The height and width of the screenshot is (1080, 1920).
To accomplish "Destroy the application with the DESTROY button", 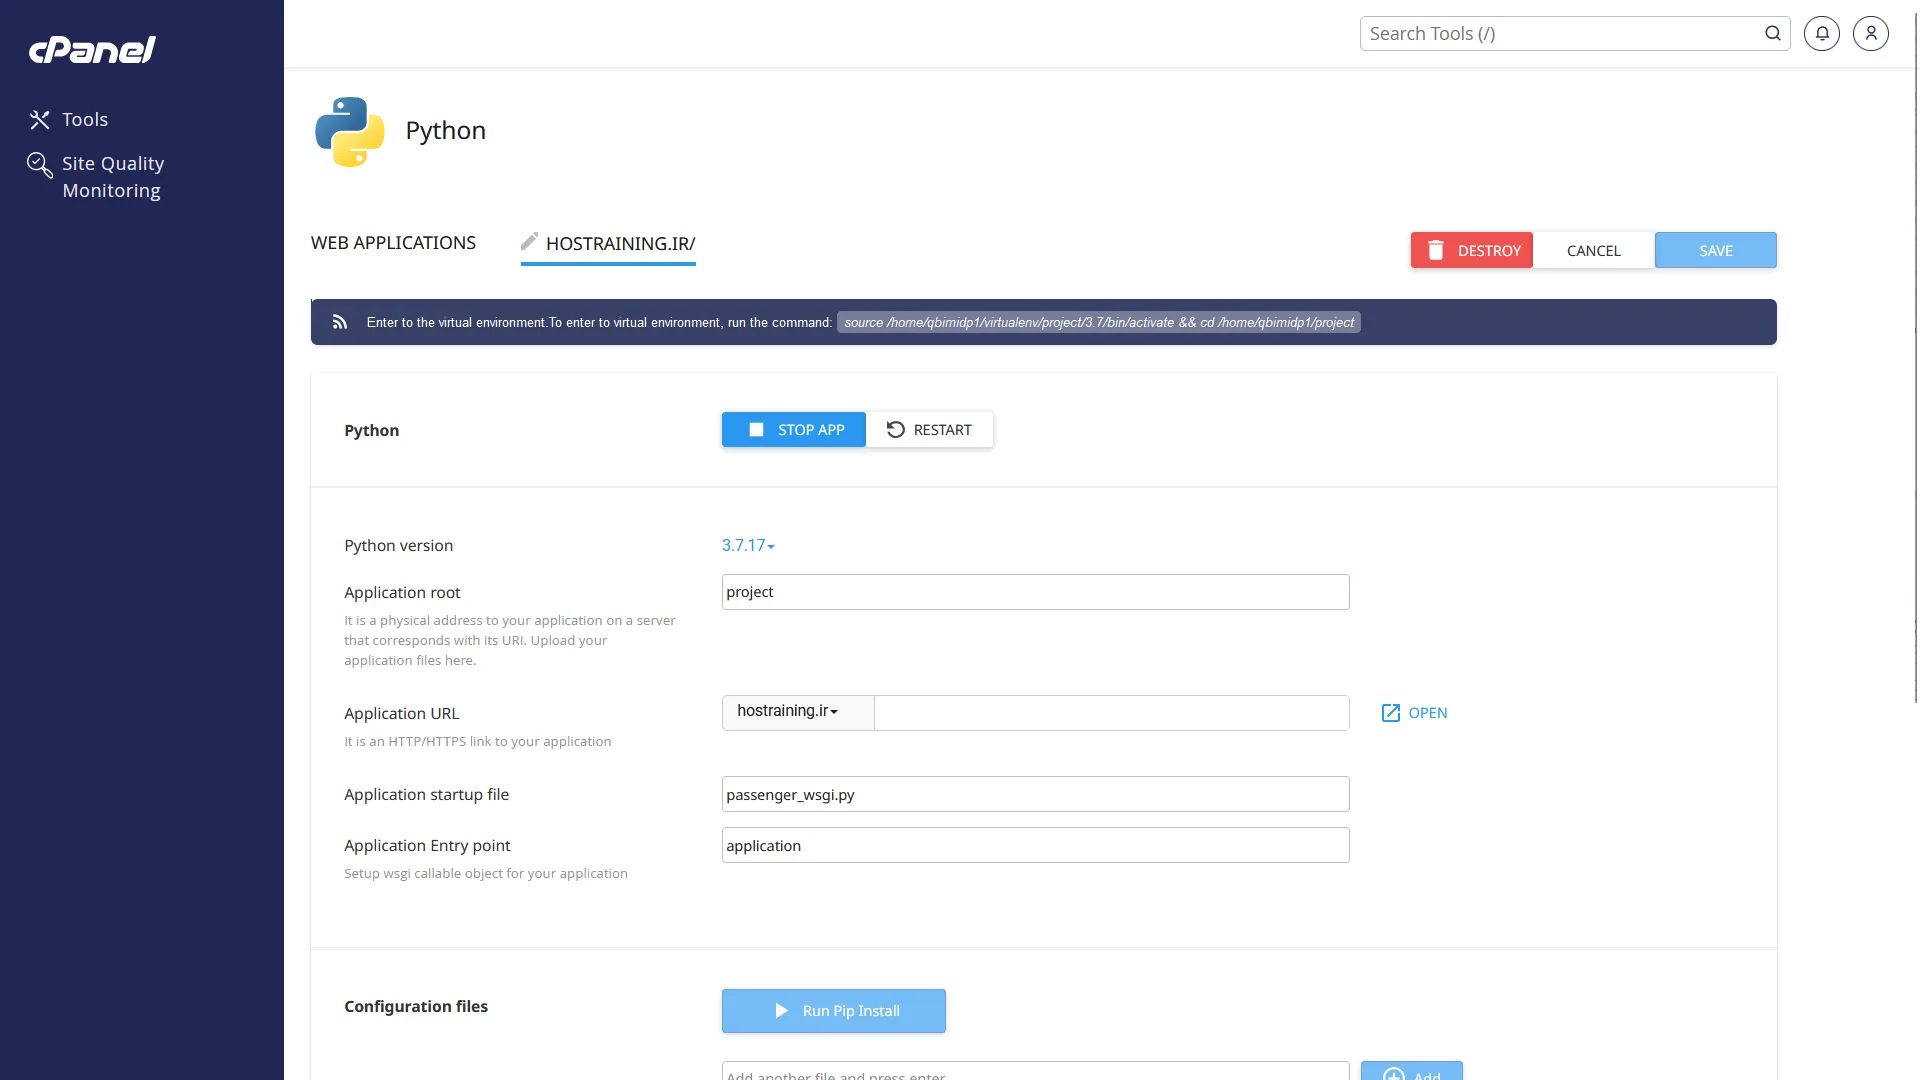I will [x=1471, y=250].
